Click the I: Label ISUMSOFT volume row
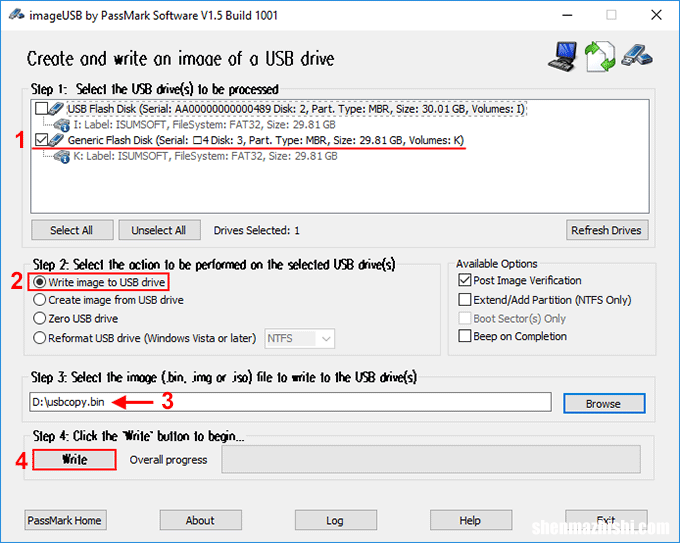This screenshot has height=543, width=680. [x=204, y=125]
